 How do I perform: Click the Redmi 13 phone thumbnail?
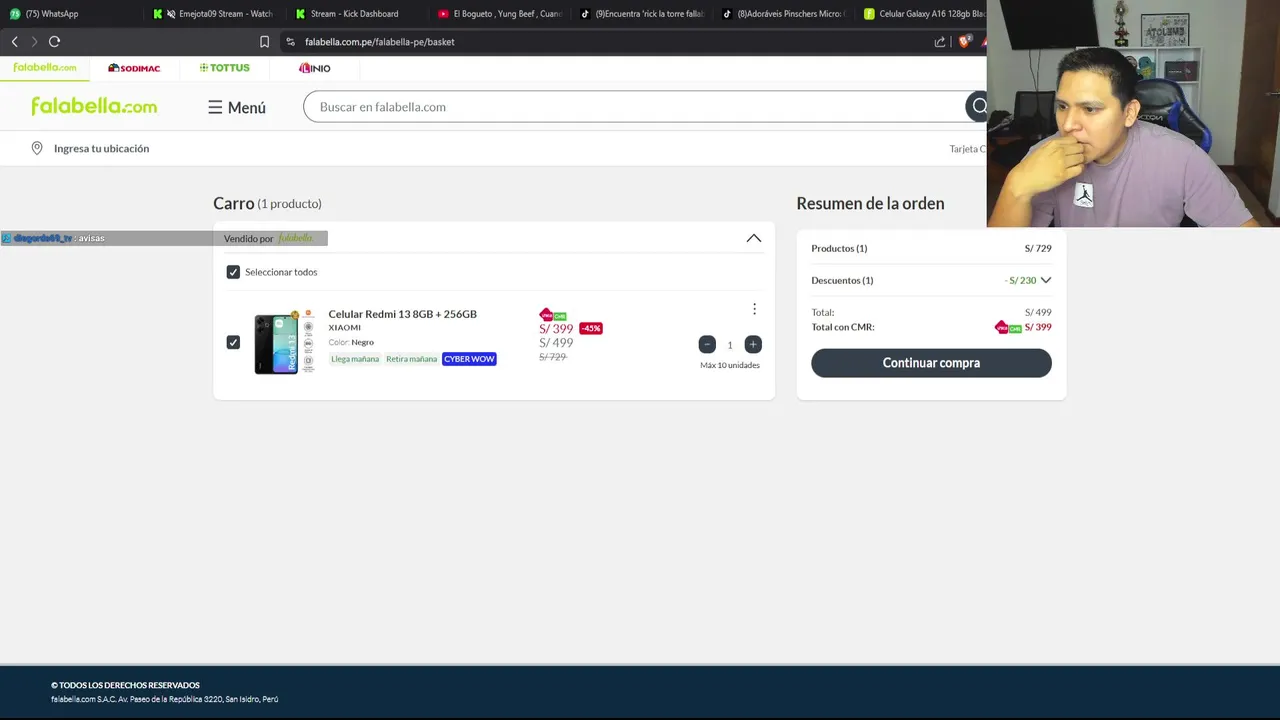(284, 343)
